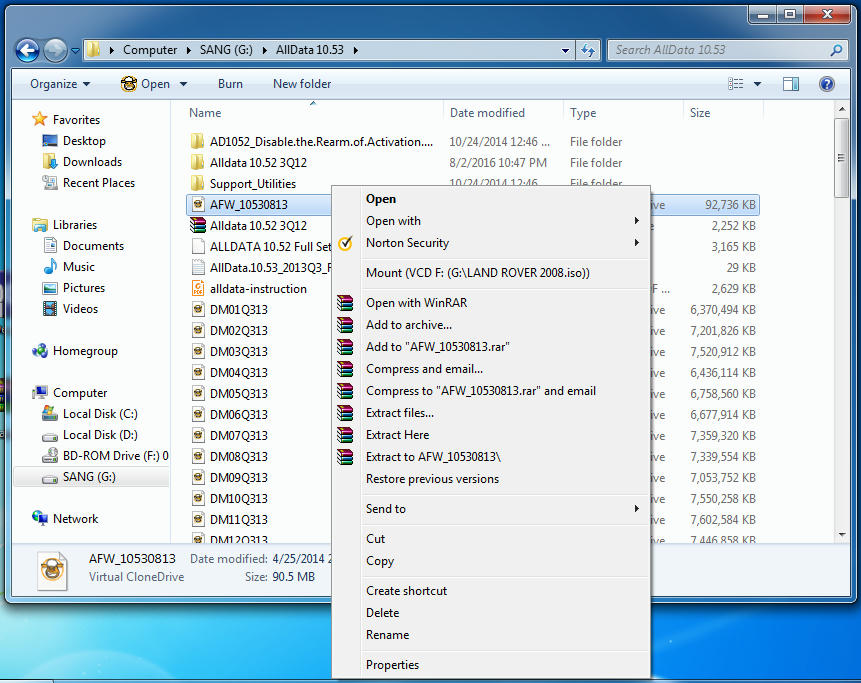Expand the Norton Security submenu
Screen dimensions: 861x683
(x=636, y=243)
